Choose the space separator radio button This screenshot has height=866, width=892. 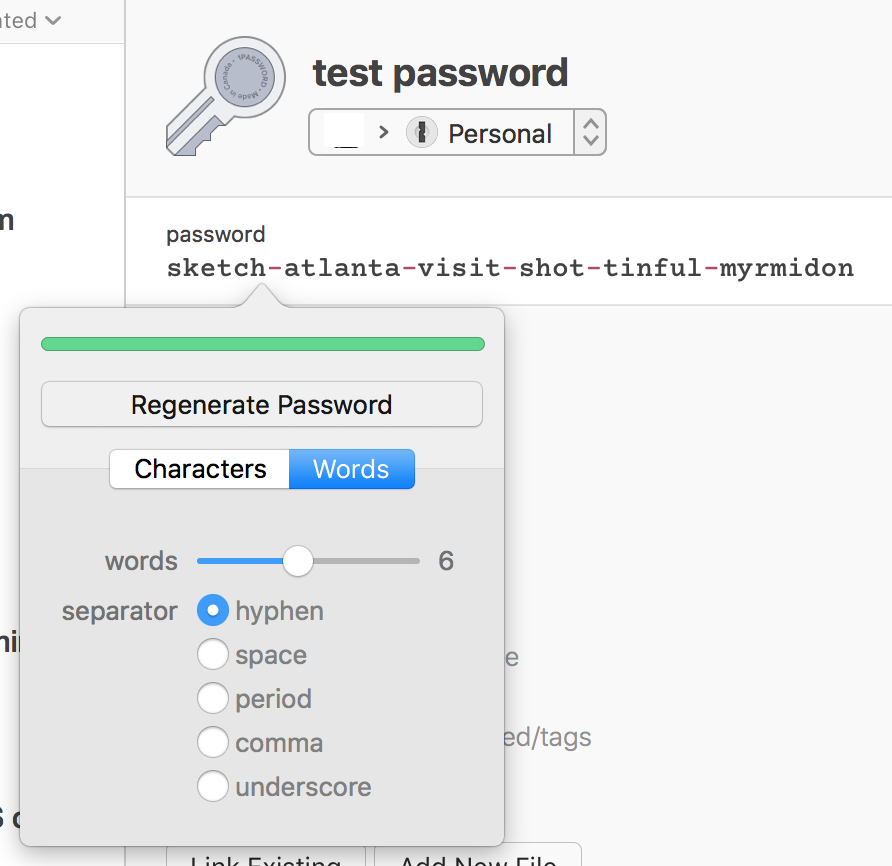(213, 655)
